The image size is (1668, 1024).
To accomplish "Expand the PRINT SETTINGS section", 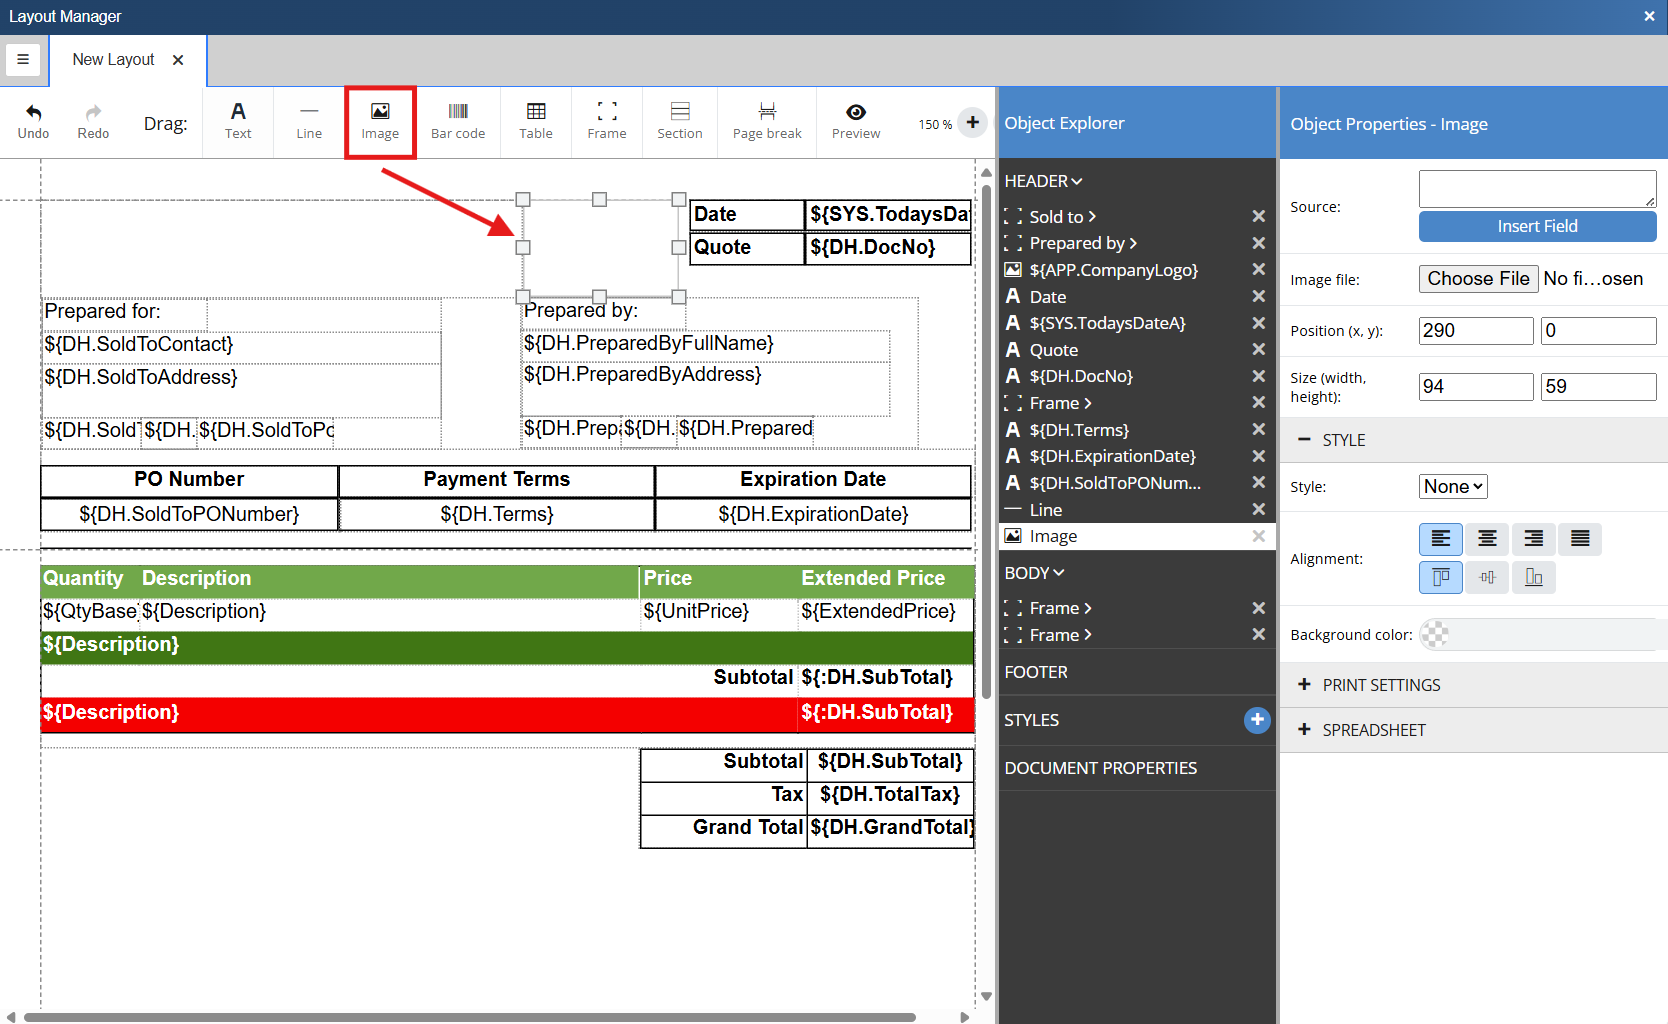I will pos(1381,685).
